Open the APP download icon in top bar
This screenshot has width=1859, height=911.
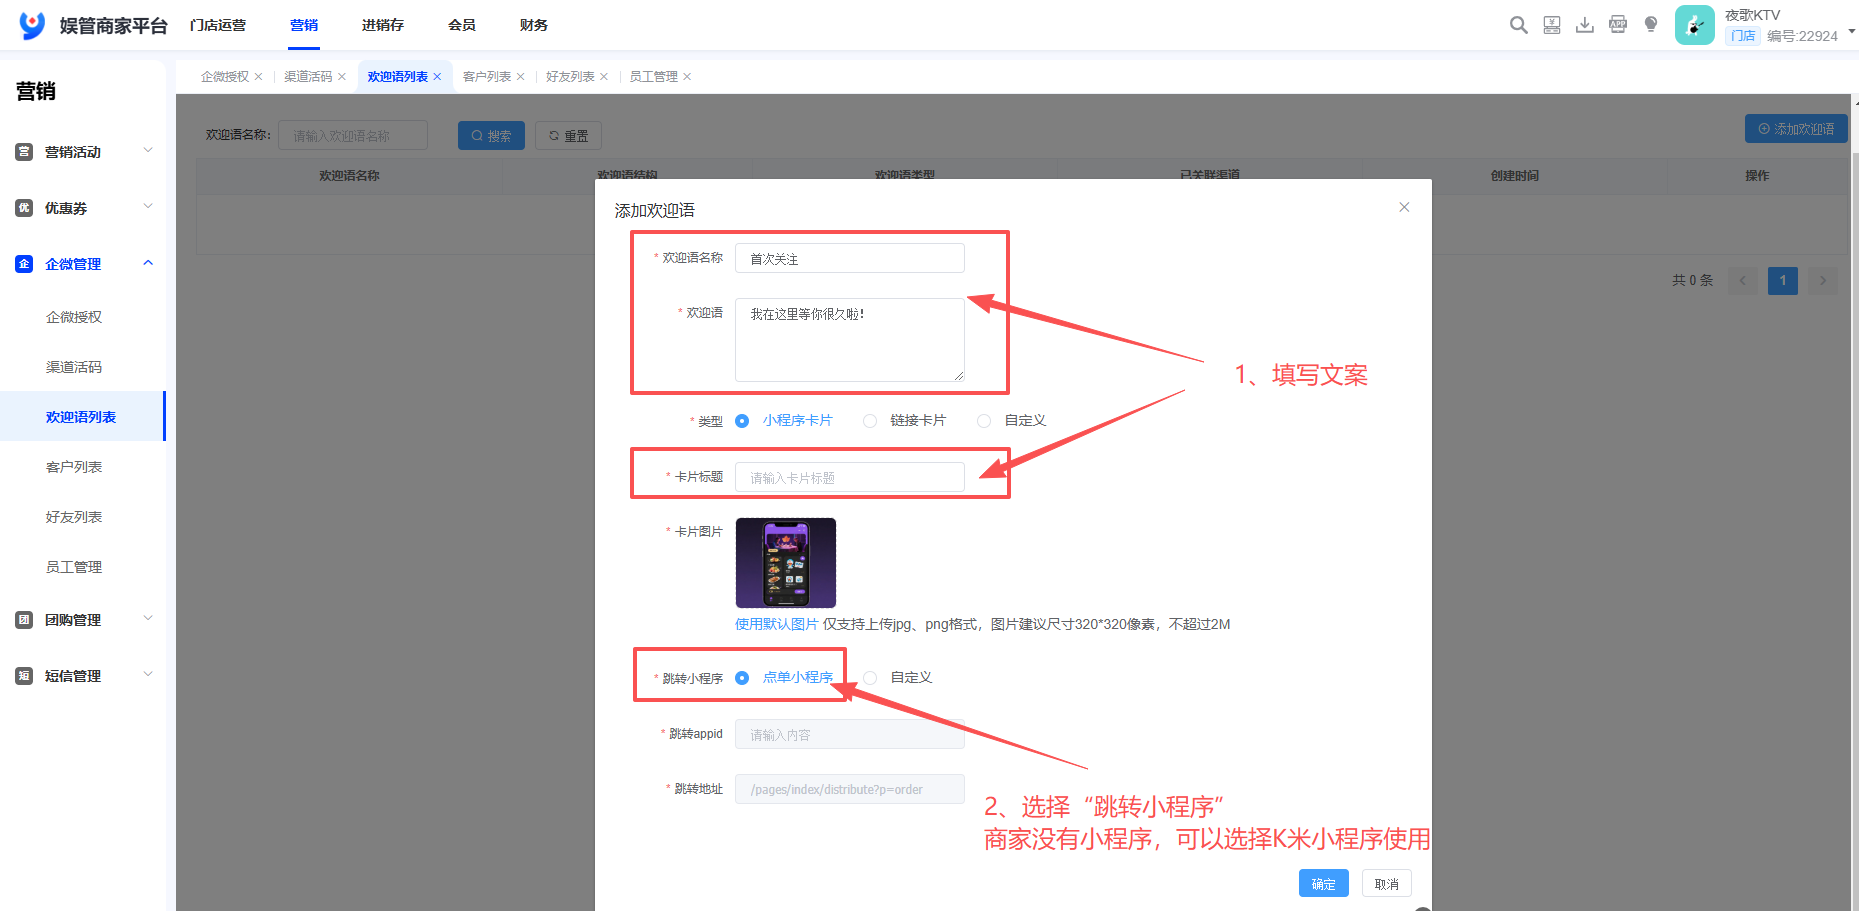[1617, 24]
